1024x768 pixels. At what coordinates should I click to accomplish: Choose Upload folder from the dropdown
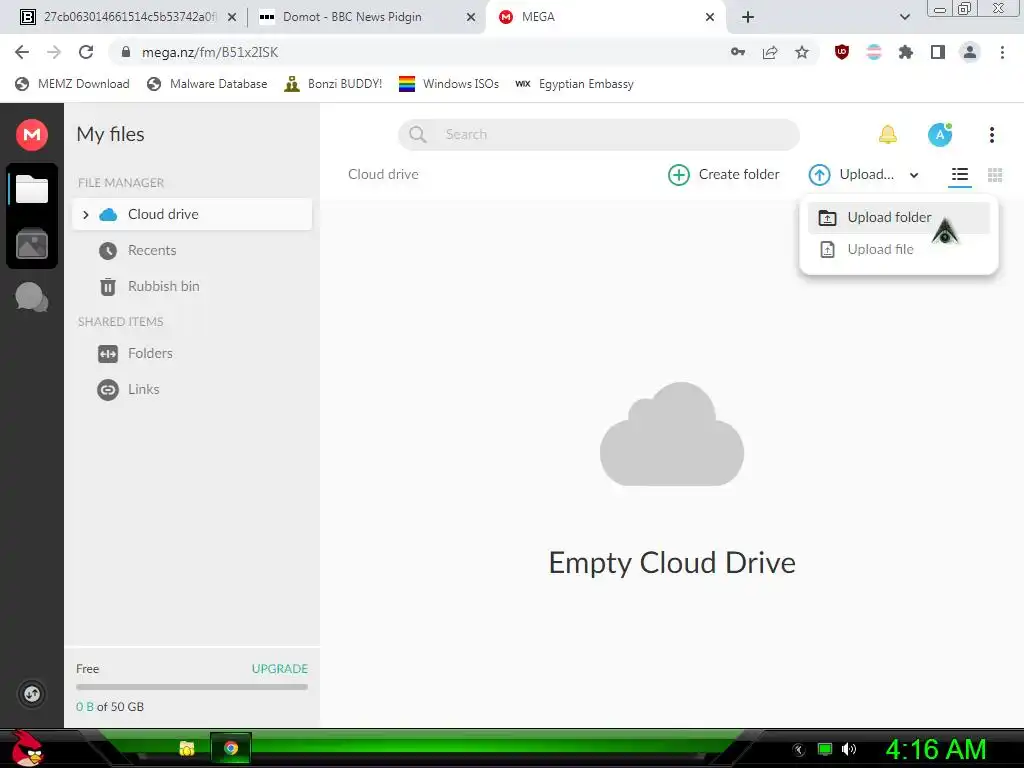pyautogui.click(x=899, y=217)
